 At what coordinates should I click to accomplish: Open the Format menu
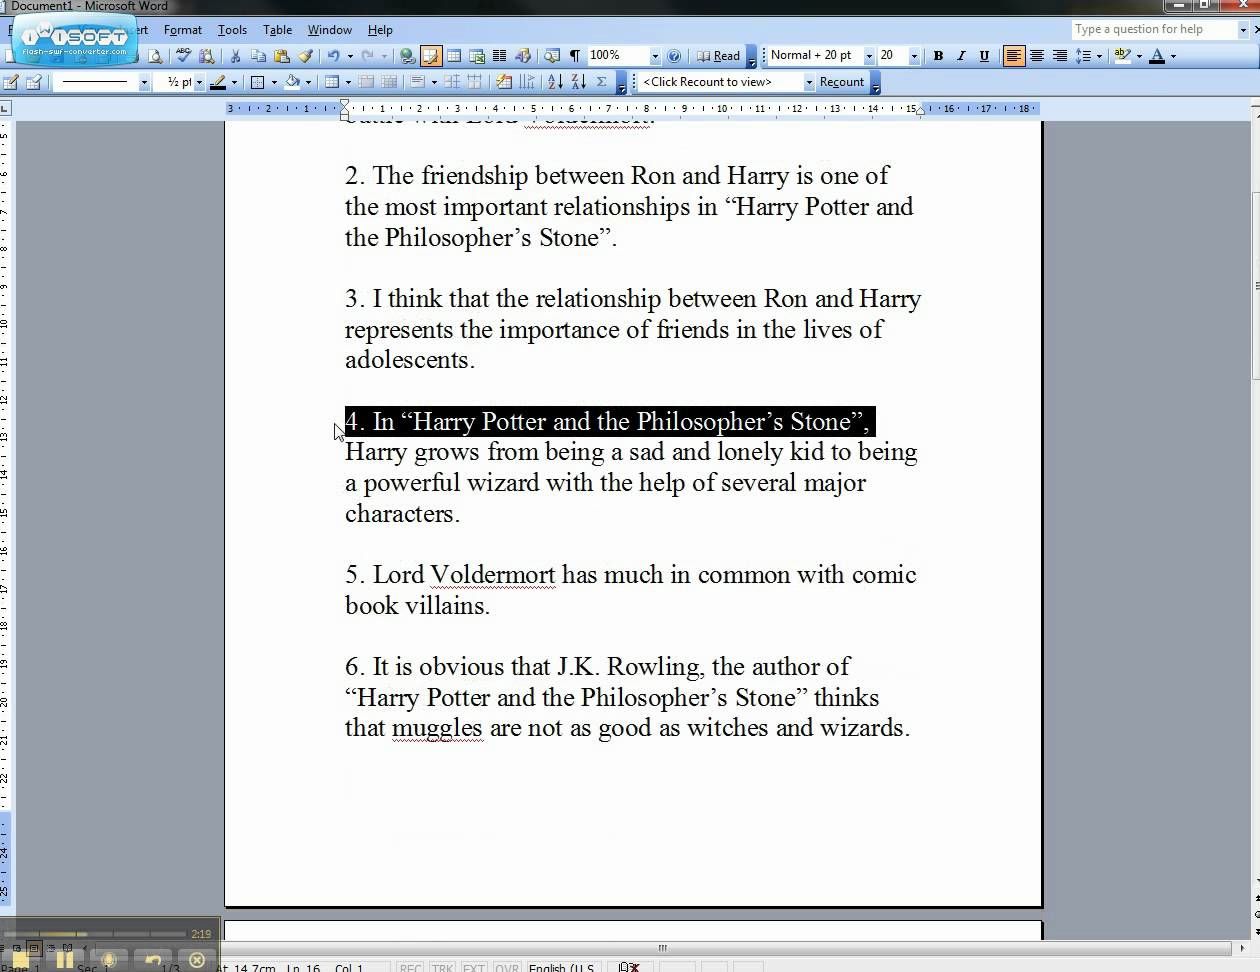[x=182, y=30]
